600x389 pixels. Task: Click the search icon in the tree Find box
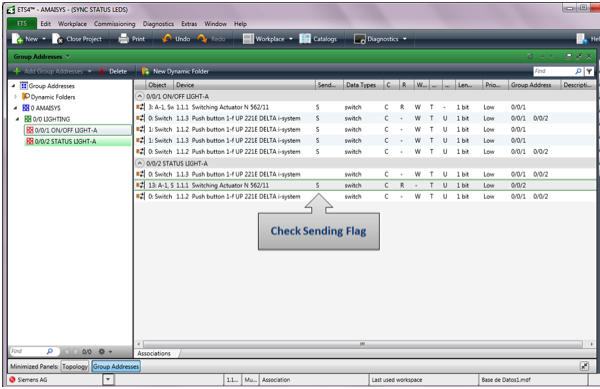50,351
